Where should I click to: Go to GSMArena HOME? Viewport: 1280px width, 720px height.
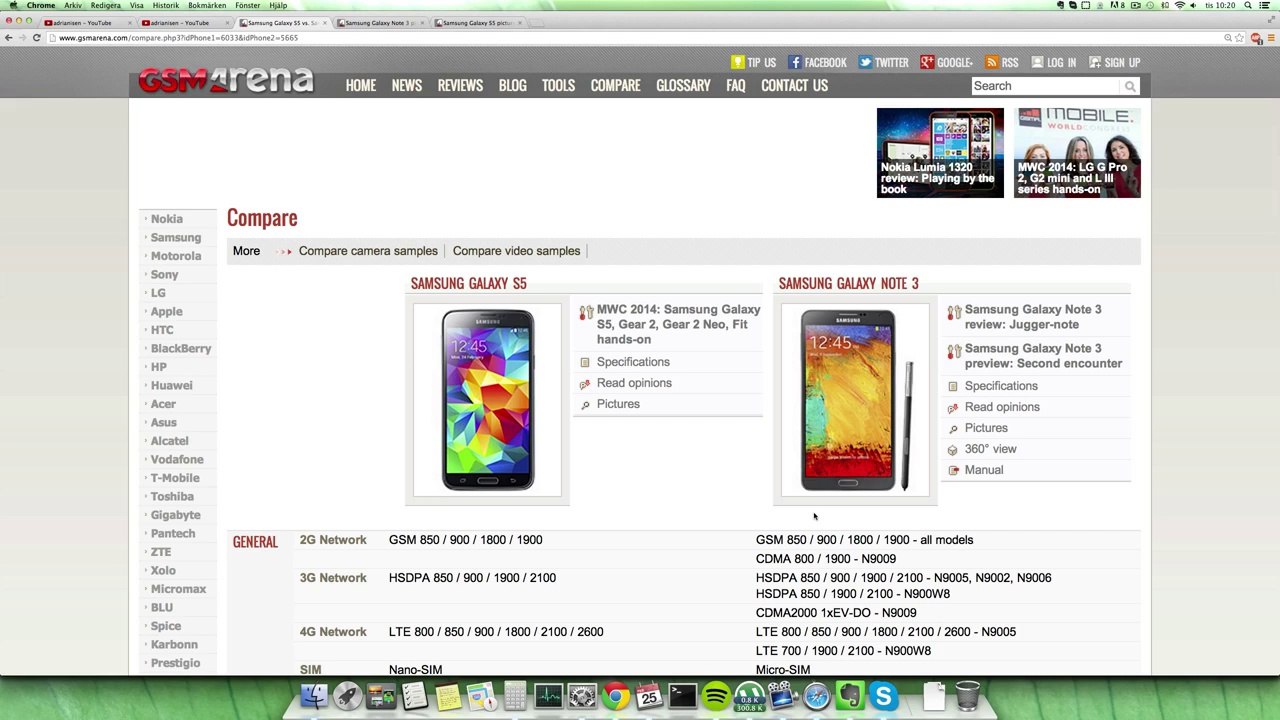pyautogui.click(x=360, y=86)
